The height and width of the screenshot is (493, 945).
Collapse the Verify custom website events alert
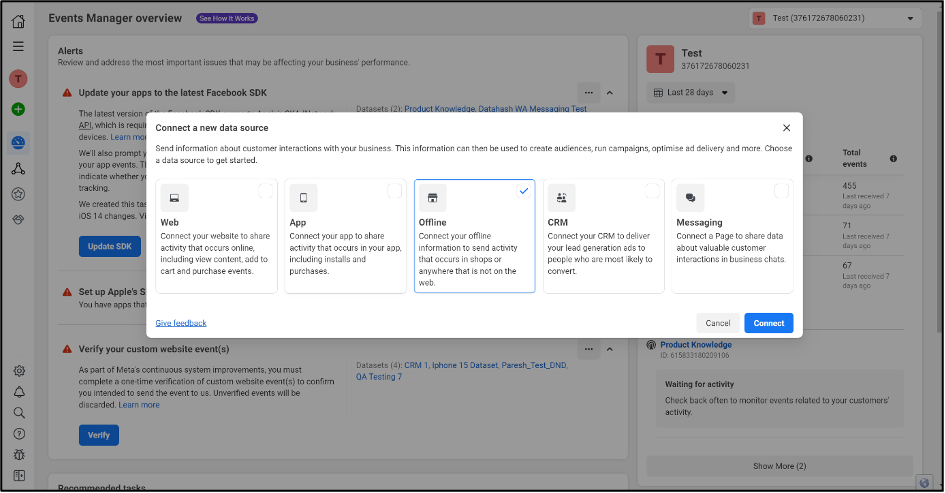pyautogui.click(x=610, y=349)
